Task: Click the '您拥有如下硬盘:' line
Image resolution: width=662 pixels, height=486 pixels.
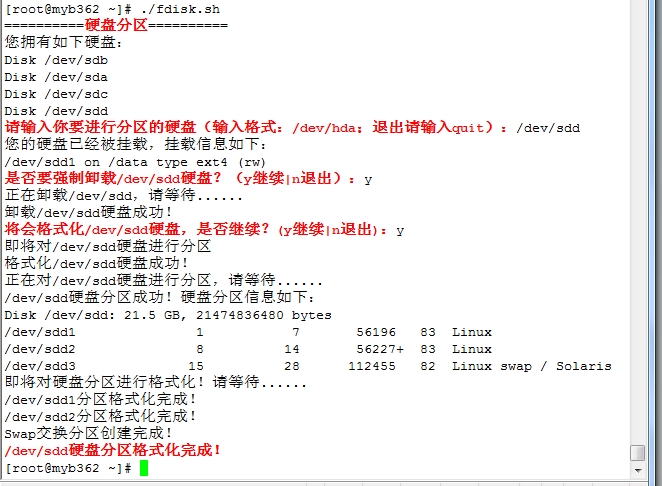Action: tap(63, 42)
